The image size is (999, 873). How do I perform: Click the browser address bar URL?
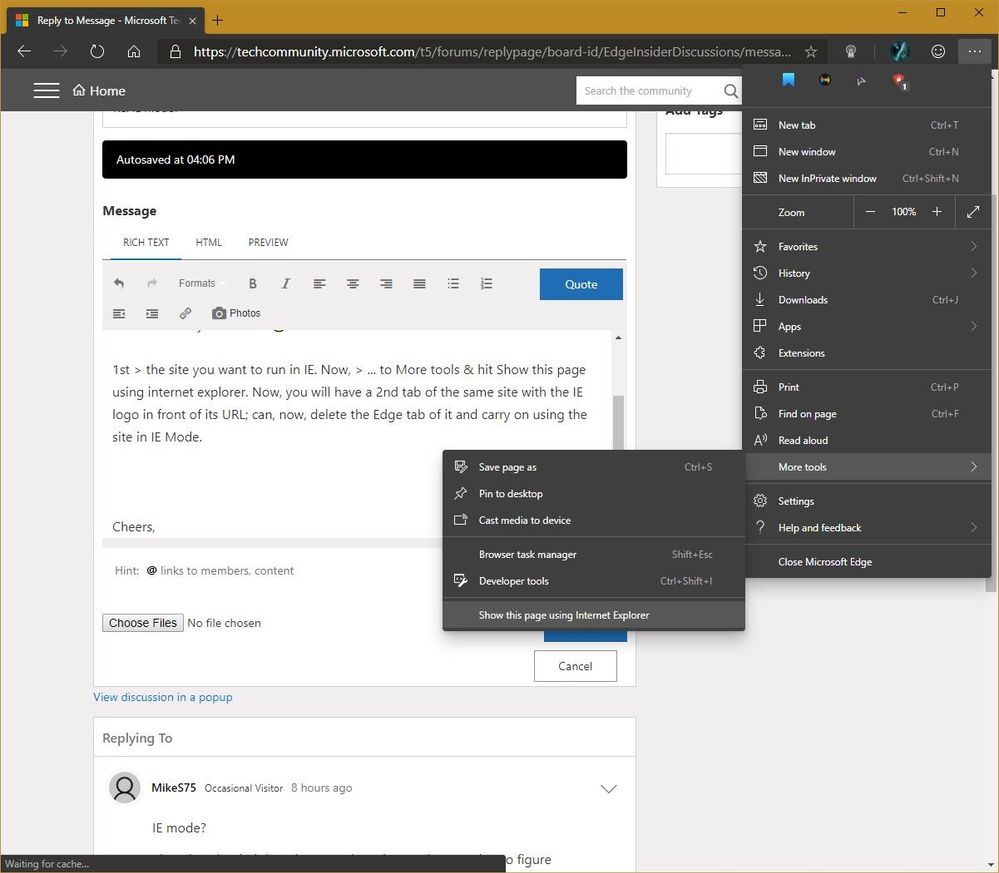click(x=492, y=52)
